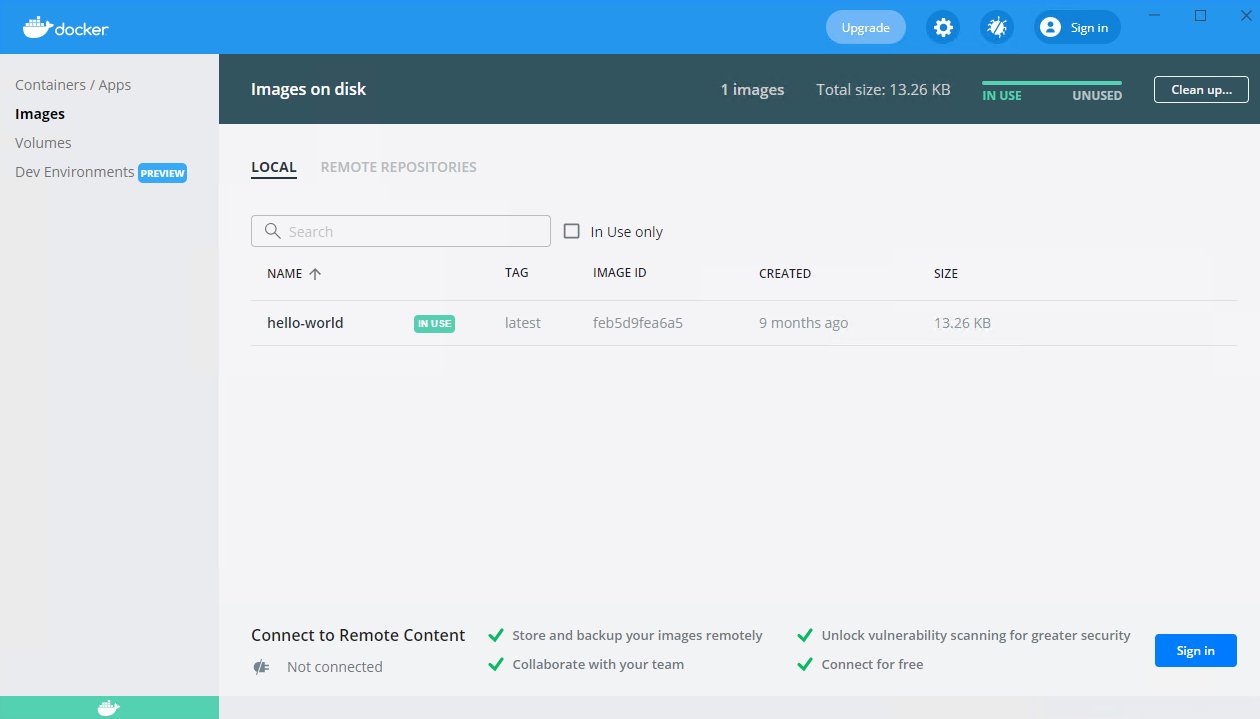Open Dev Environments preview section

click(75, 172)
